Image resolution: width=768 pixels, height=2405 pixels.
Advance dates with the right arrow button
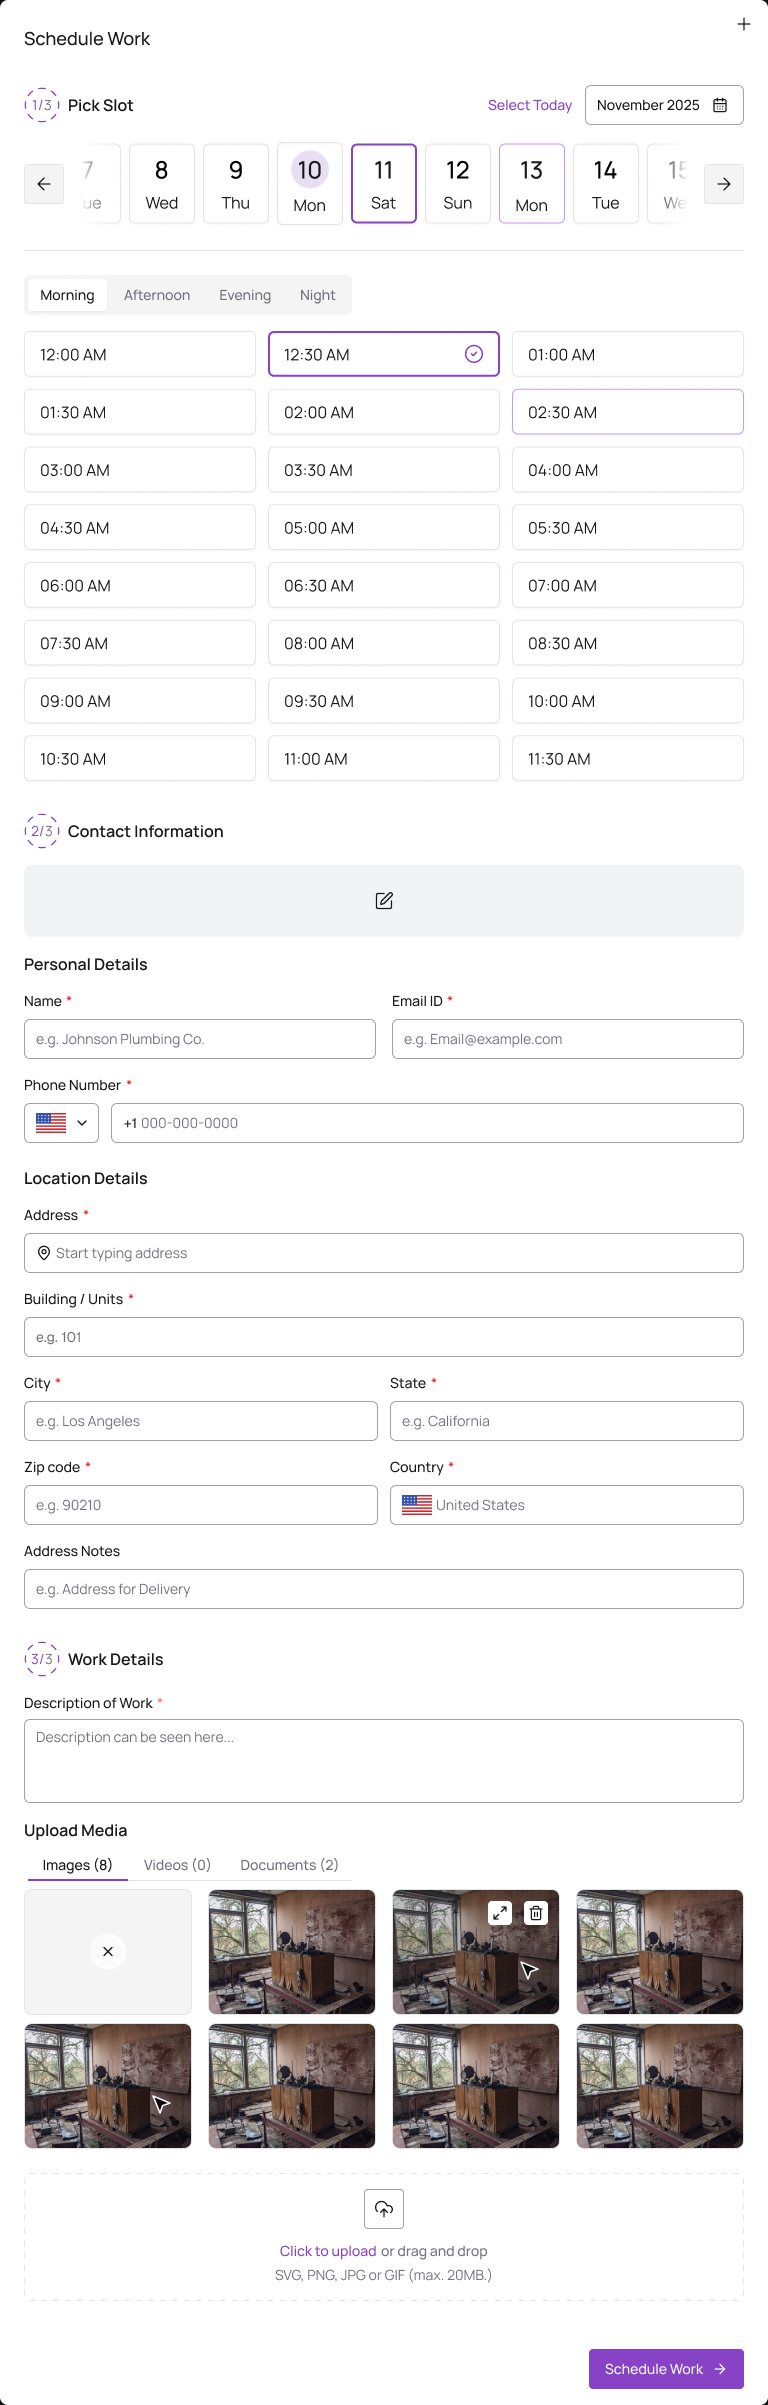[724, 184]
